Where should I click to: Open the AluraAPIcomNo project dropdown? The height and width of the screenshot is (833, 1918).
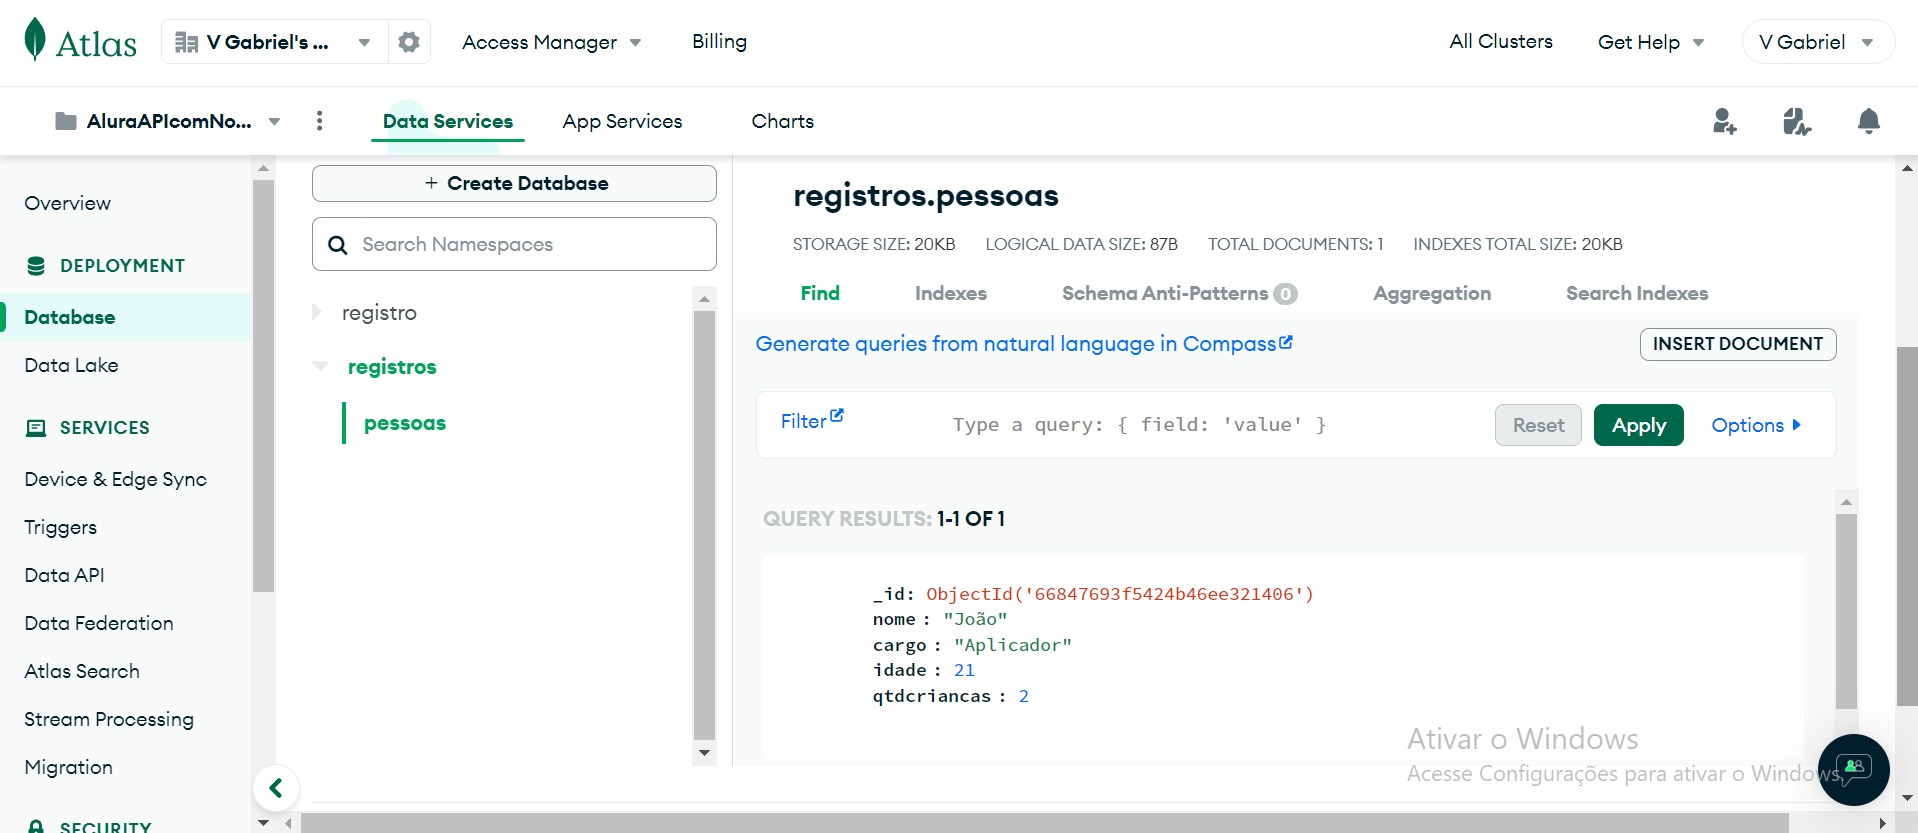[167, 121]
